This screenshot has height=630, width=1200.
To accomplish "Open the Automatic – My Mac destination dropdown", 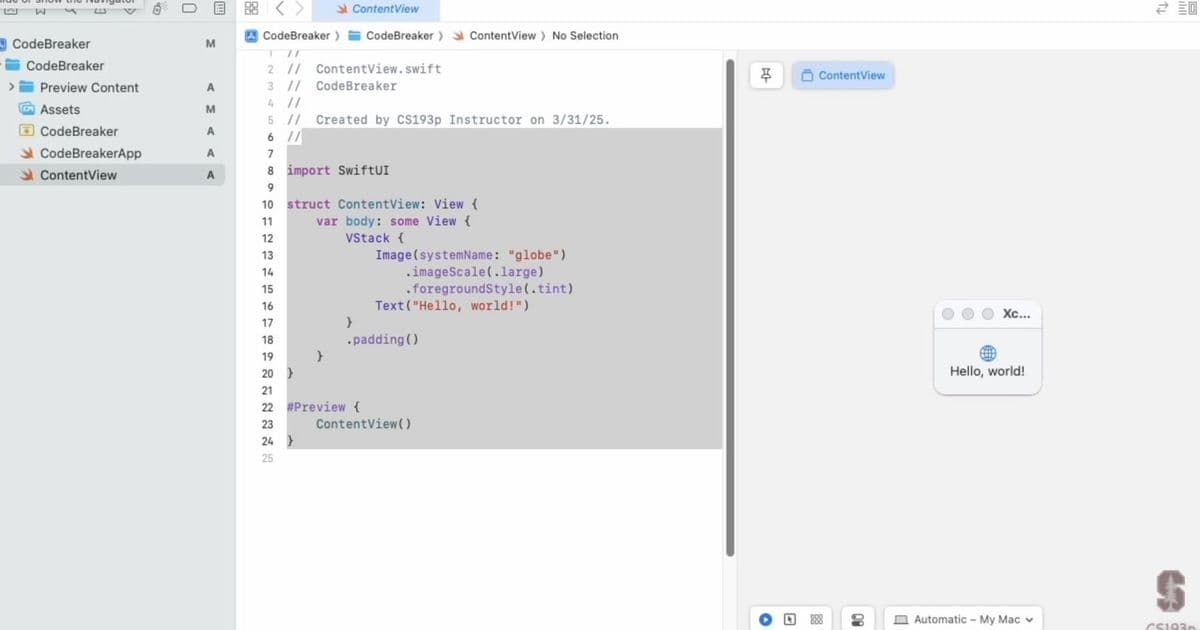I will (x=962, y=619).
